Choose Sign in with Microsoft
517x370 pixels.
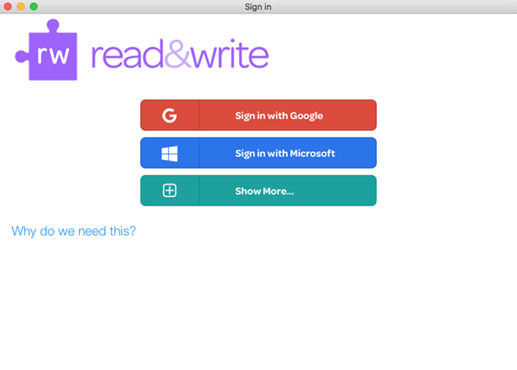[x=258, y=153]
